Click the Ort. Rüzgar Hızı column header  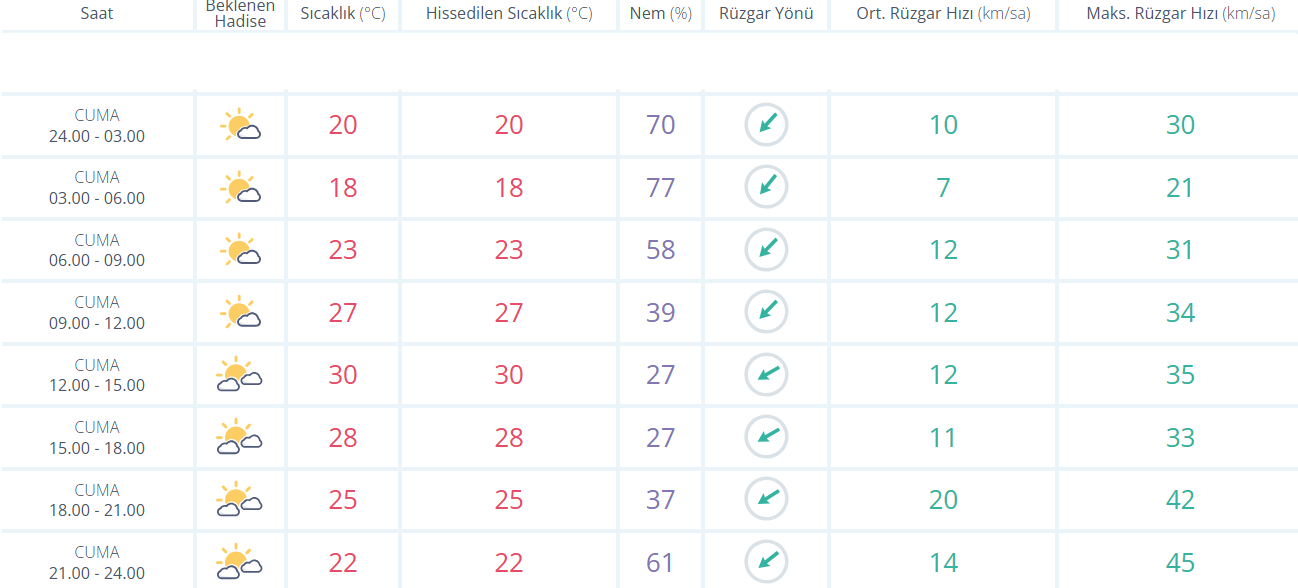coord(943,14)
